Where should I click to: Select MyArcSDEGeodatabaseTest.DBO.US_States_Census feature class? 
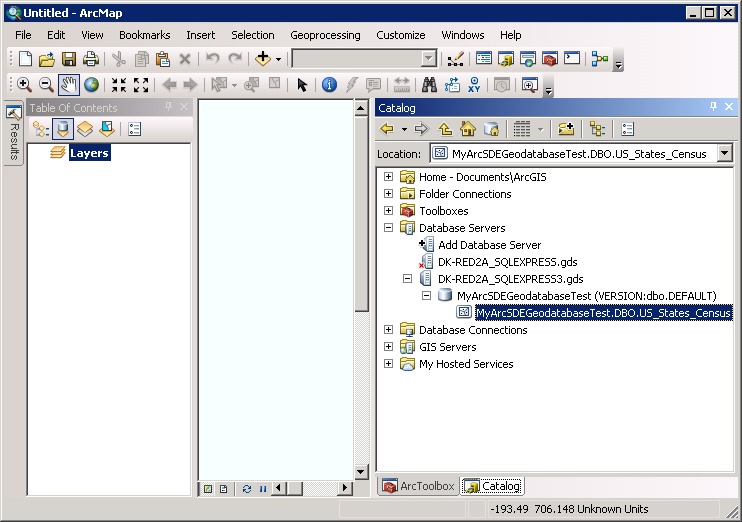(x=603, y=313)
